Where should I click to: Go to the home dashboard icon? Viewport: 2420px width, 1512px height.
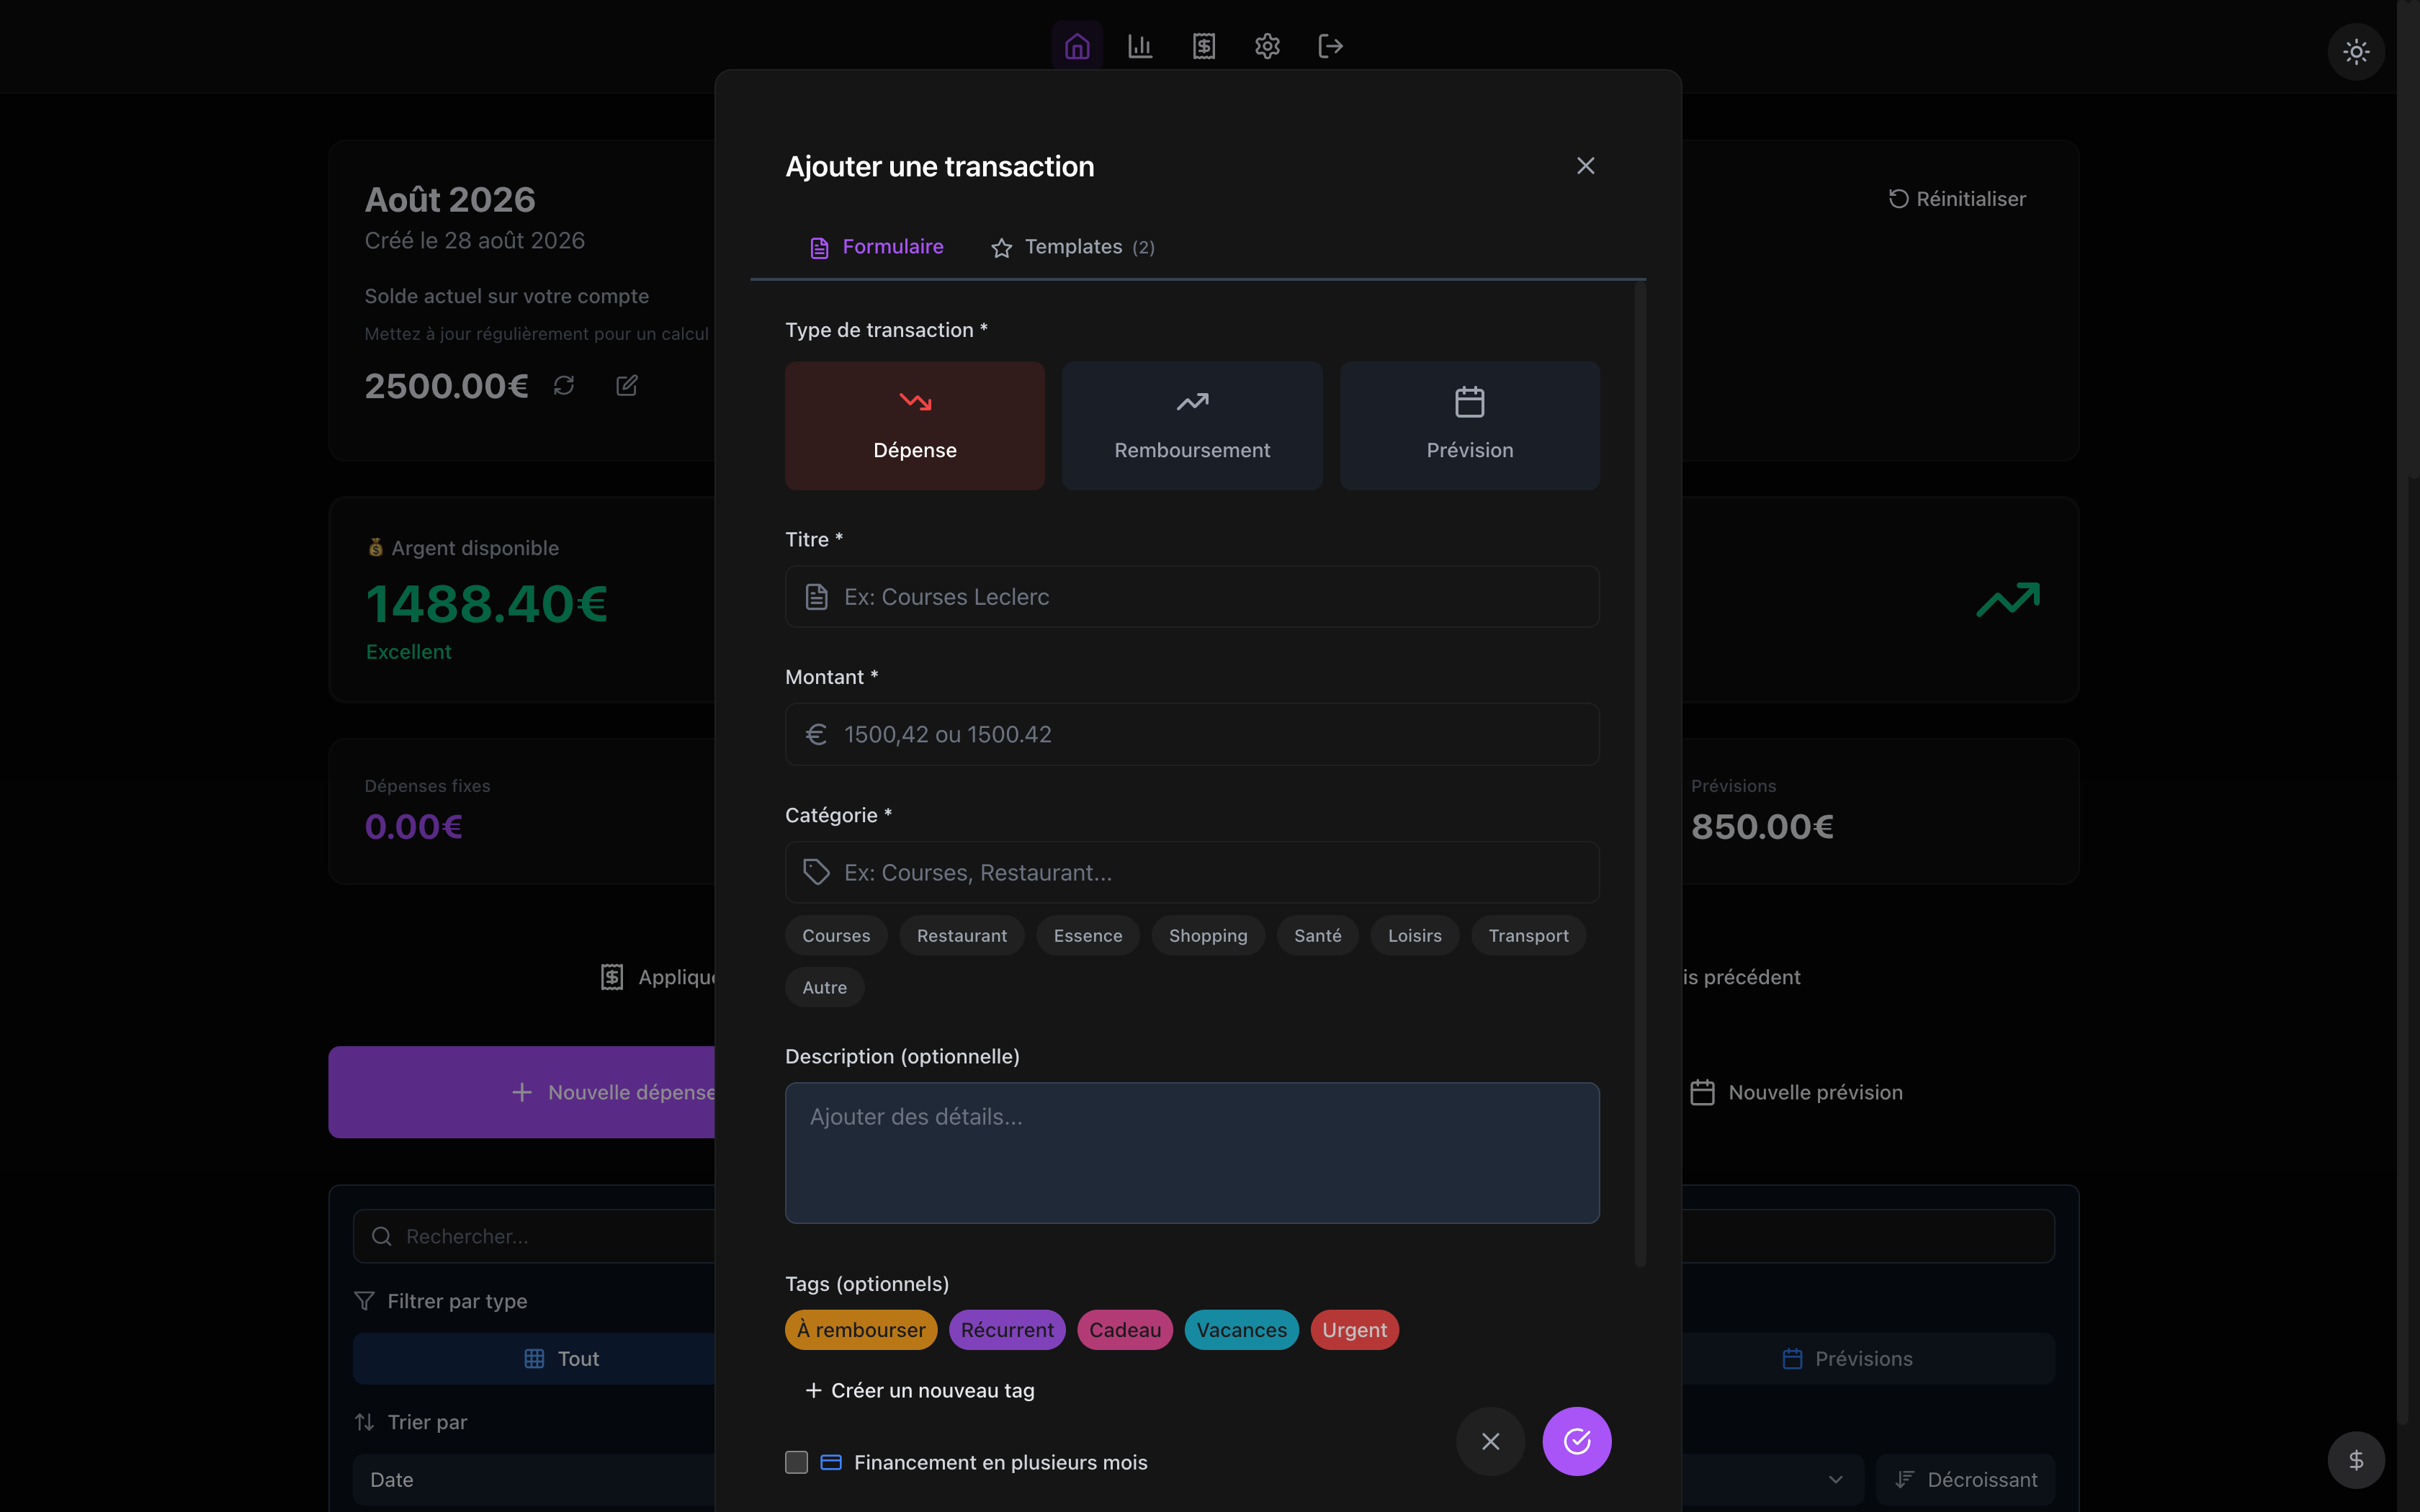pos(1077,46)
